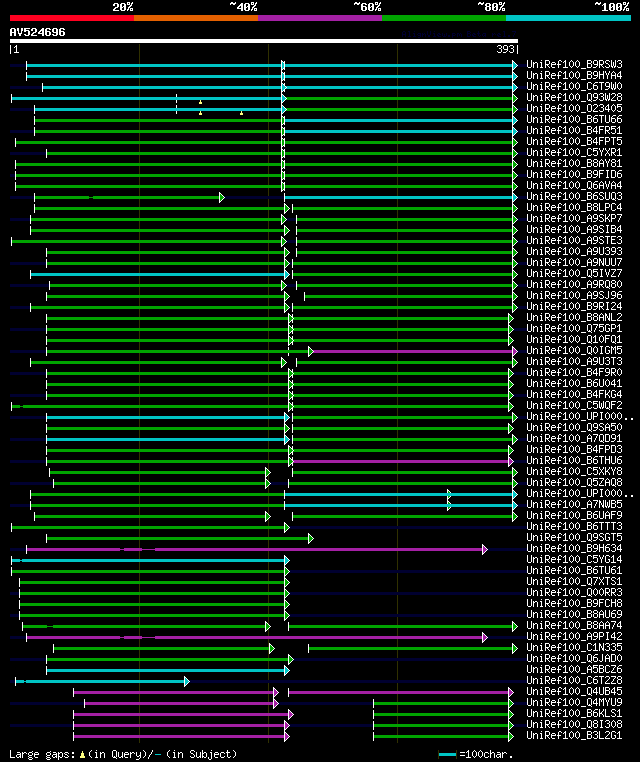Select the UniRef100_Q10FQ1 label
Viewport: 640px width, 762px height.
tap(574, 339)
